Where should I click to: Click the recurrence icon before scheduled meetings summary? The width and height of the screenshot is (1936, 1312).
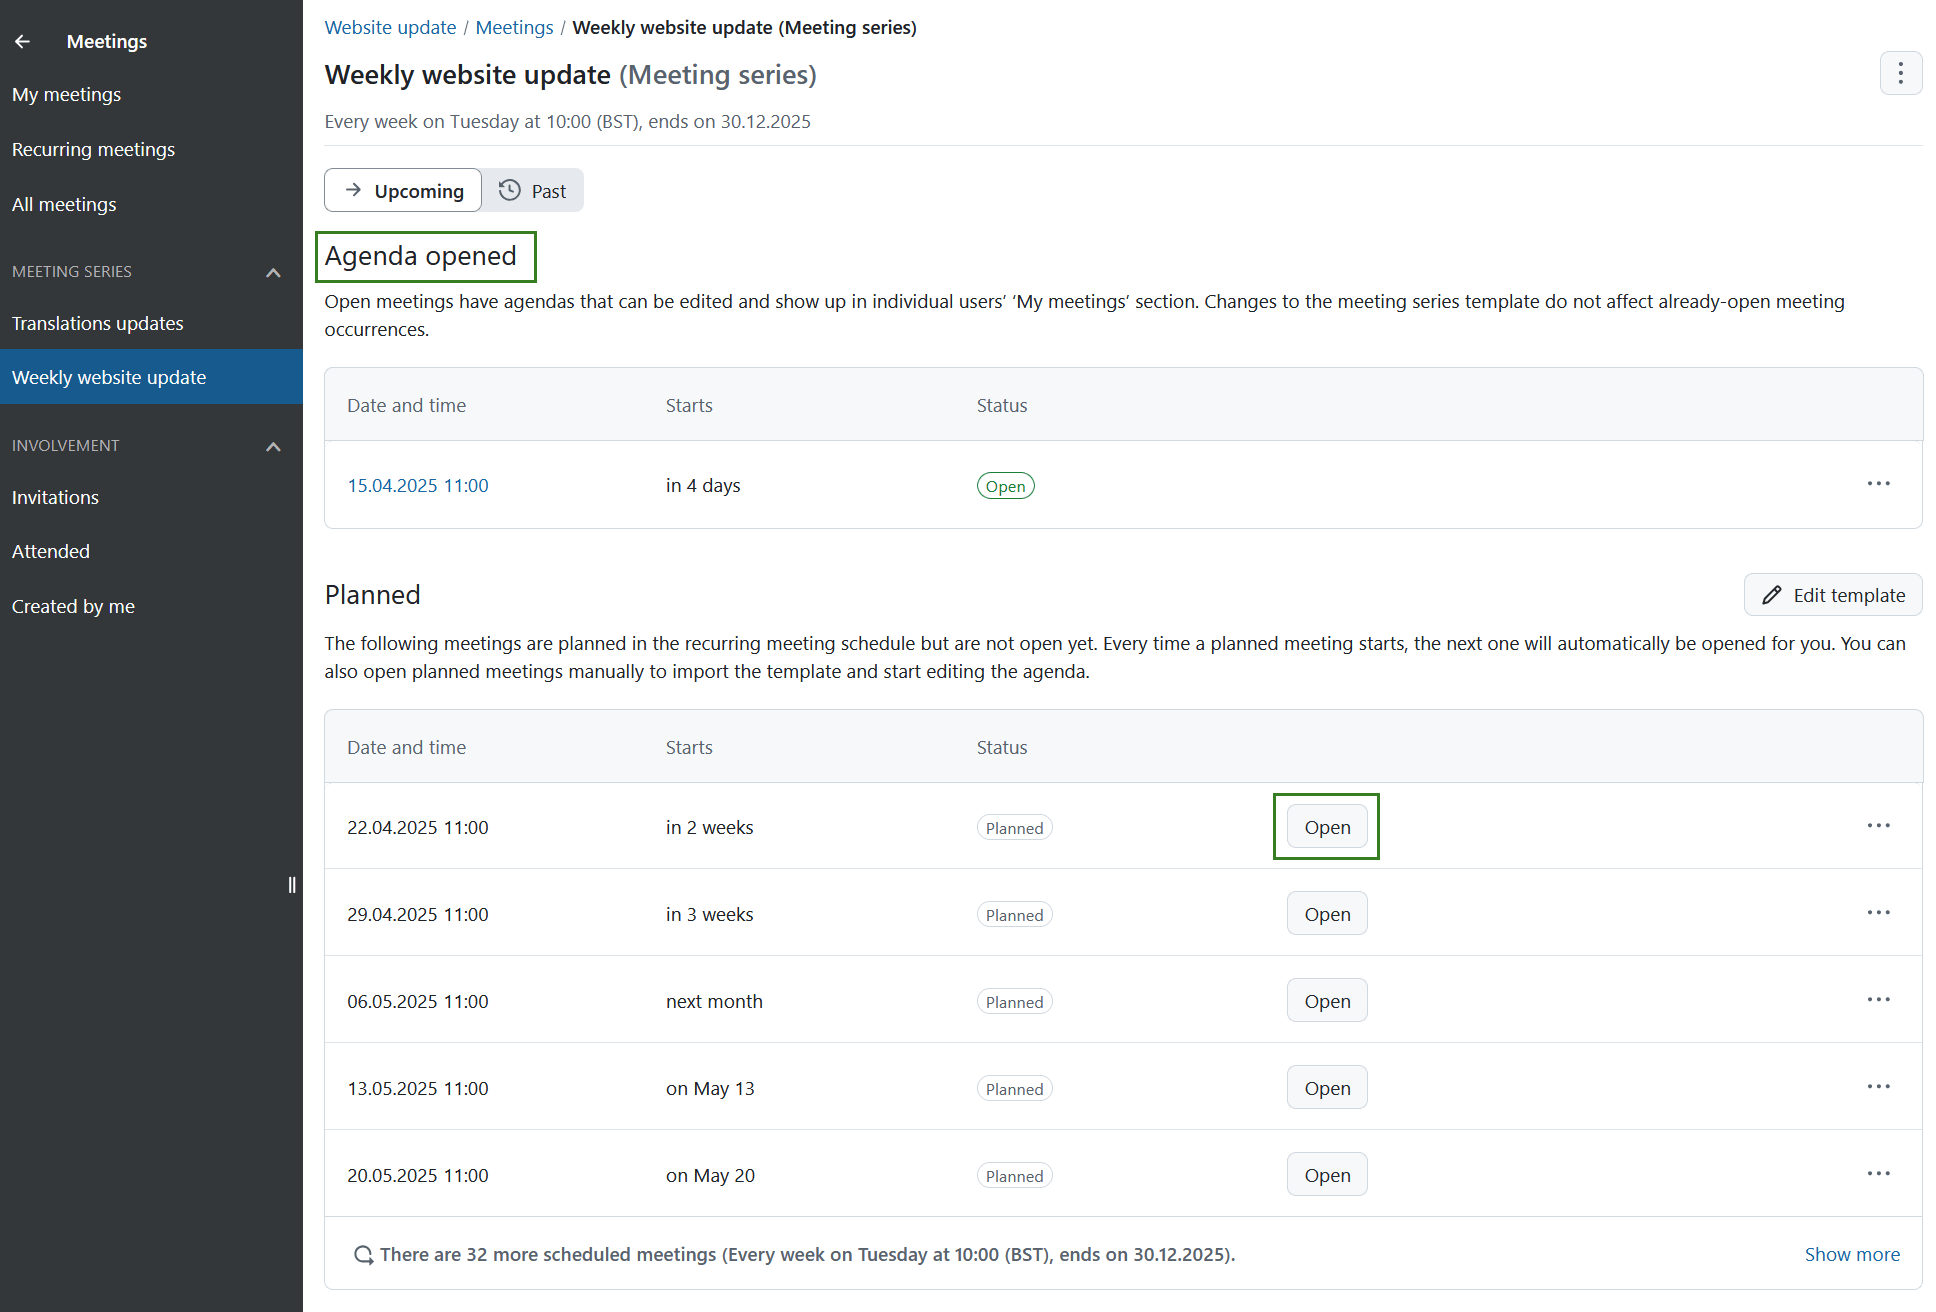tap(363, 1254)
